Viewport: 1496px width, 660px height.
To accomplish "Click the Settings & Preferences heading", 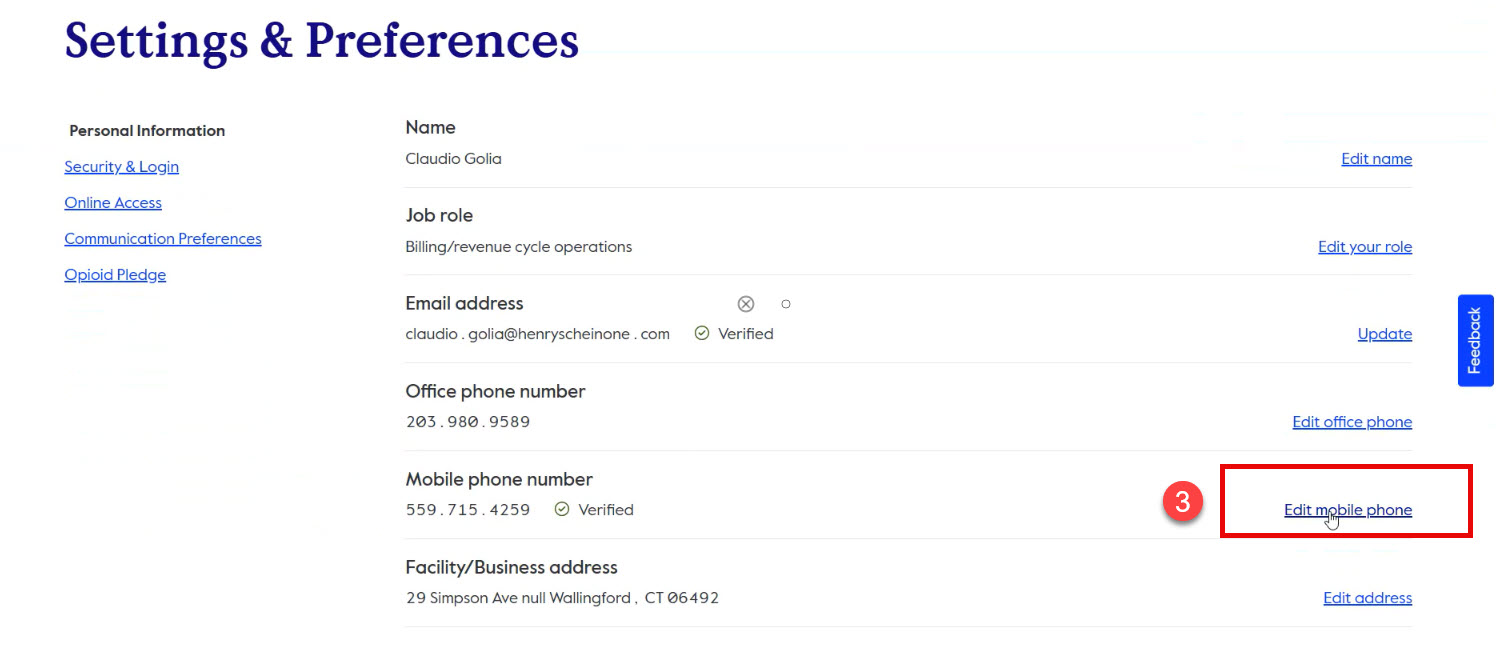I will pyautogui.click(x=321, y=41).
